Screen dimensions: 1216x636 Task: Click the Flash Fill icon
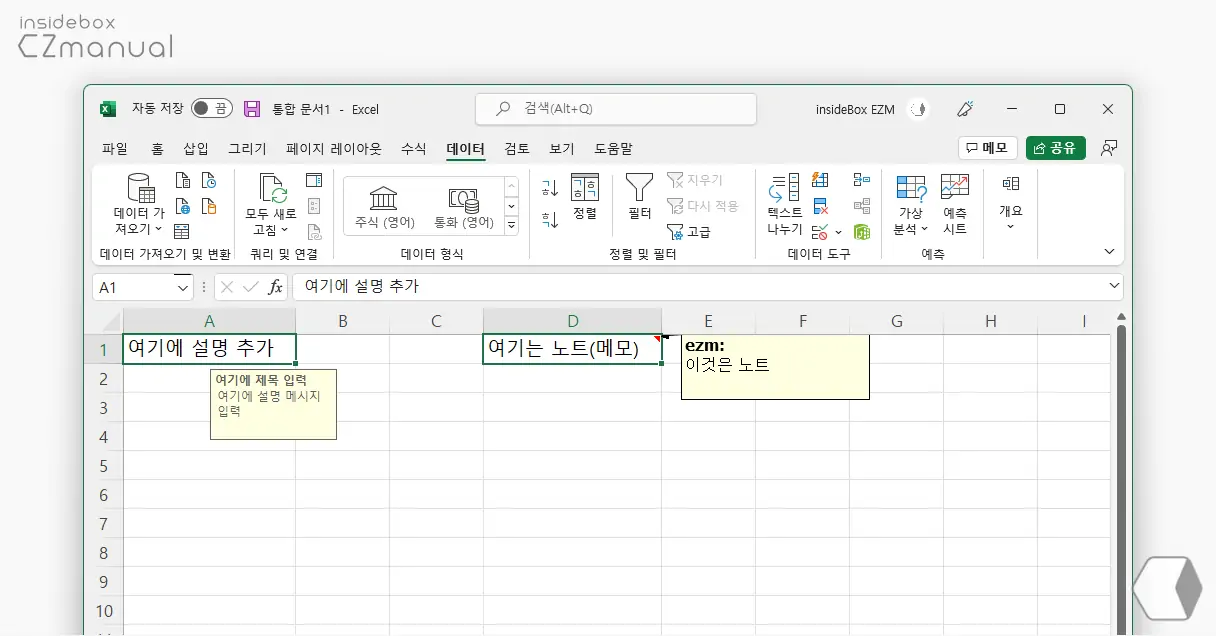click(x=821, y=180)
